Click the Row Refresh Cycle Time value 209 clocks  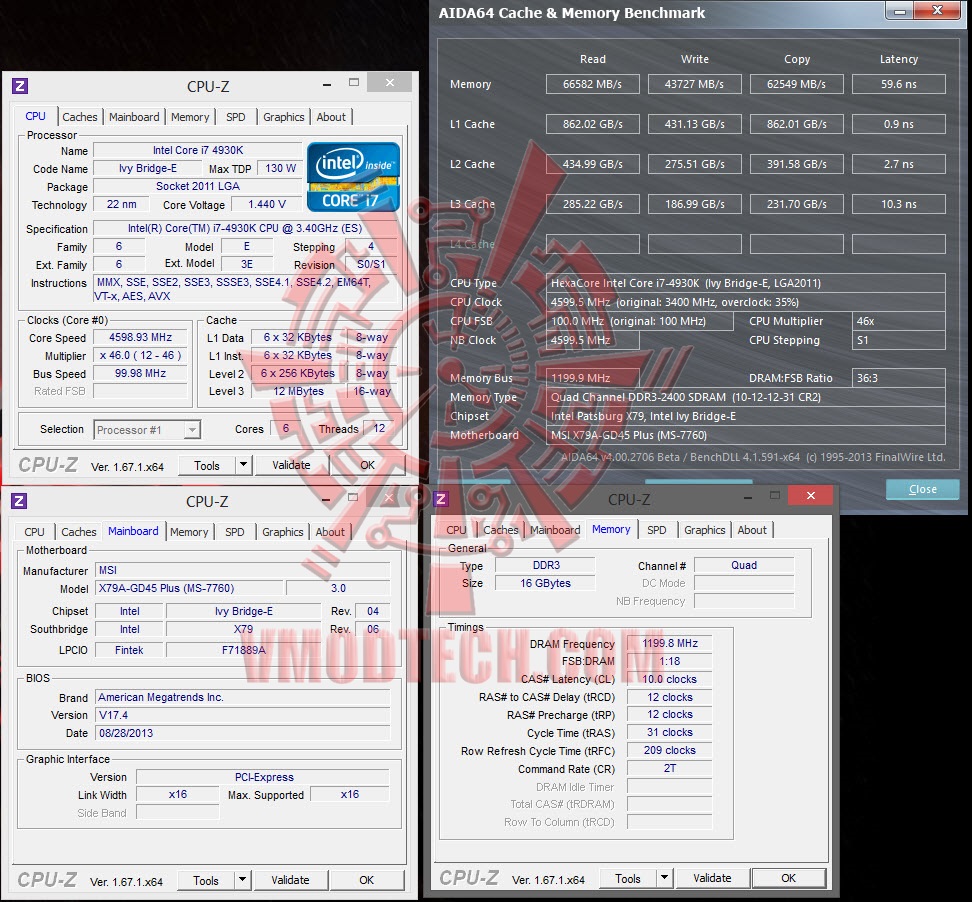[x=669, y=750]
